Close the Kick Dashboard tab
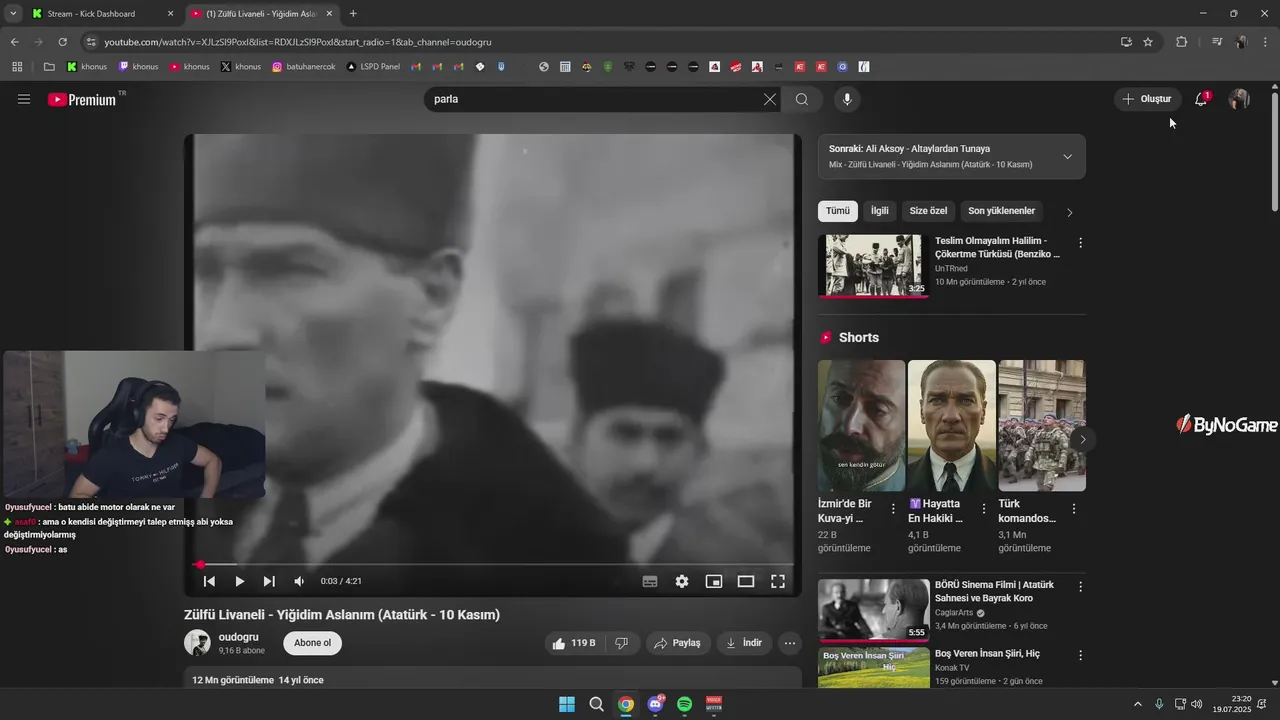 170,14
